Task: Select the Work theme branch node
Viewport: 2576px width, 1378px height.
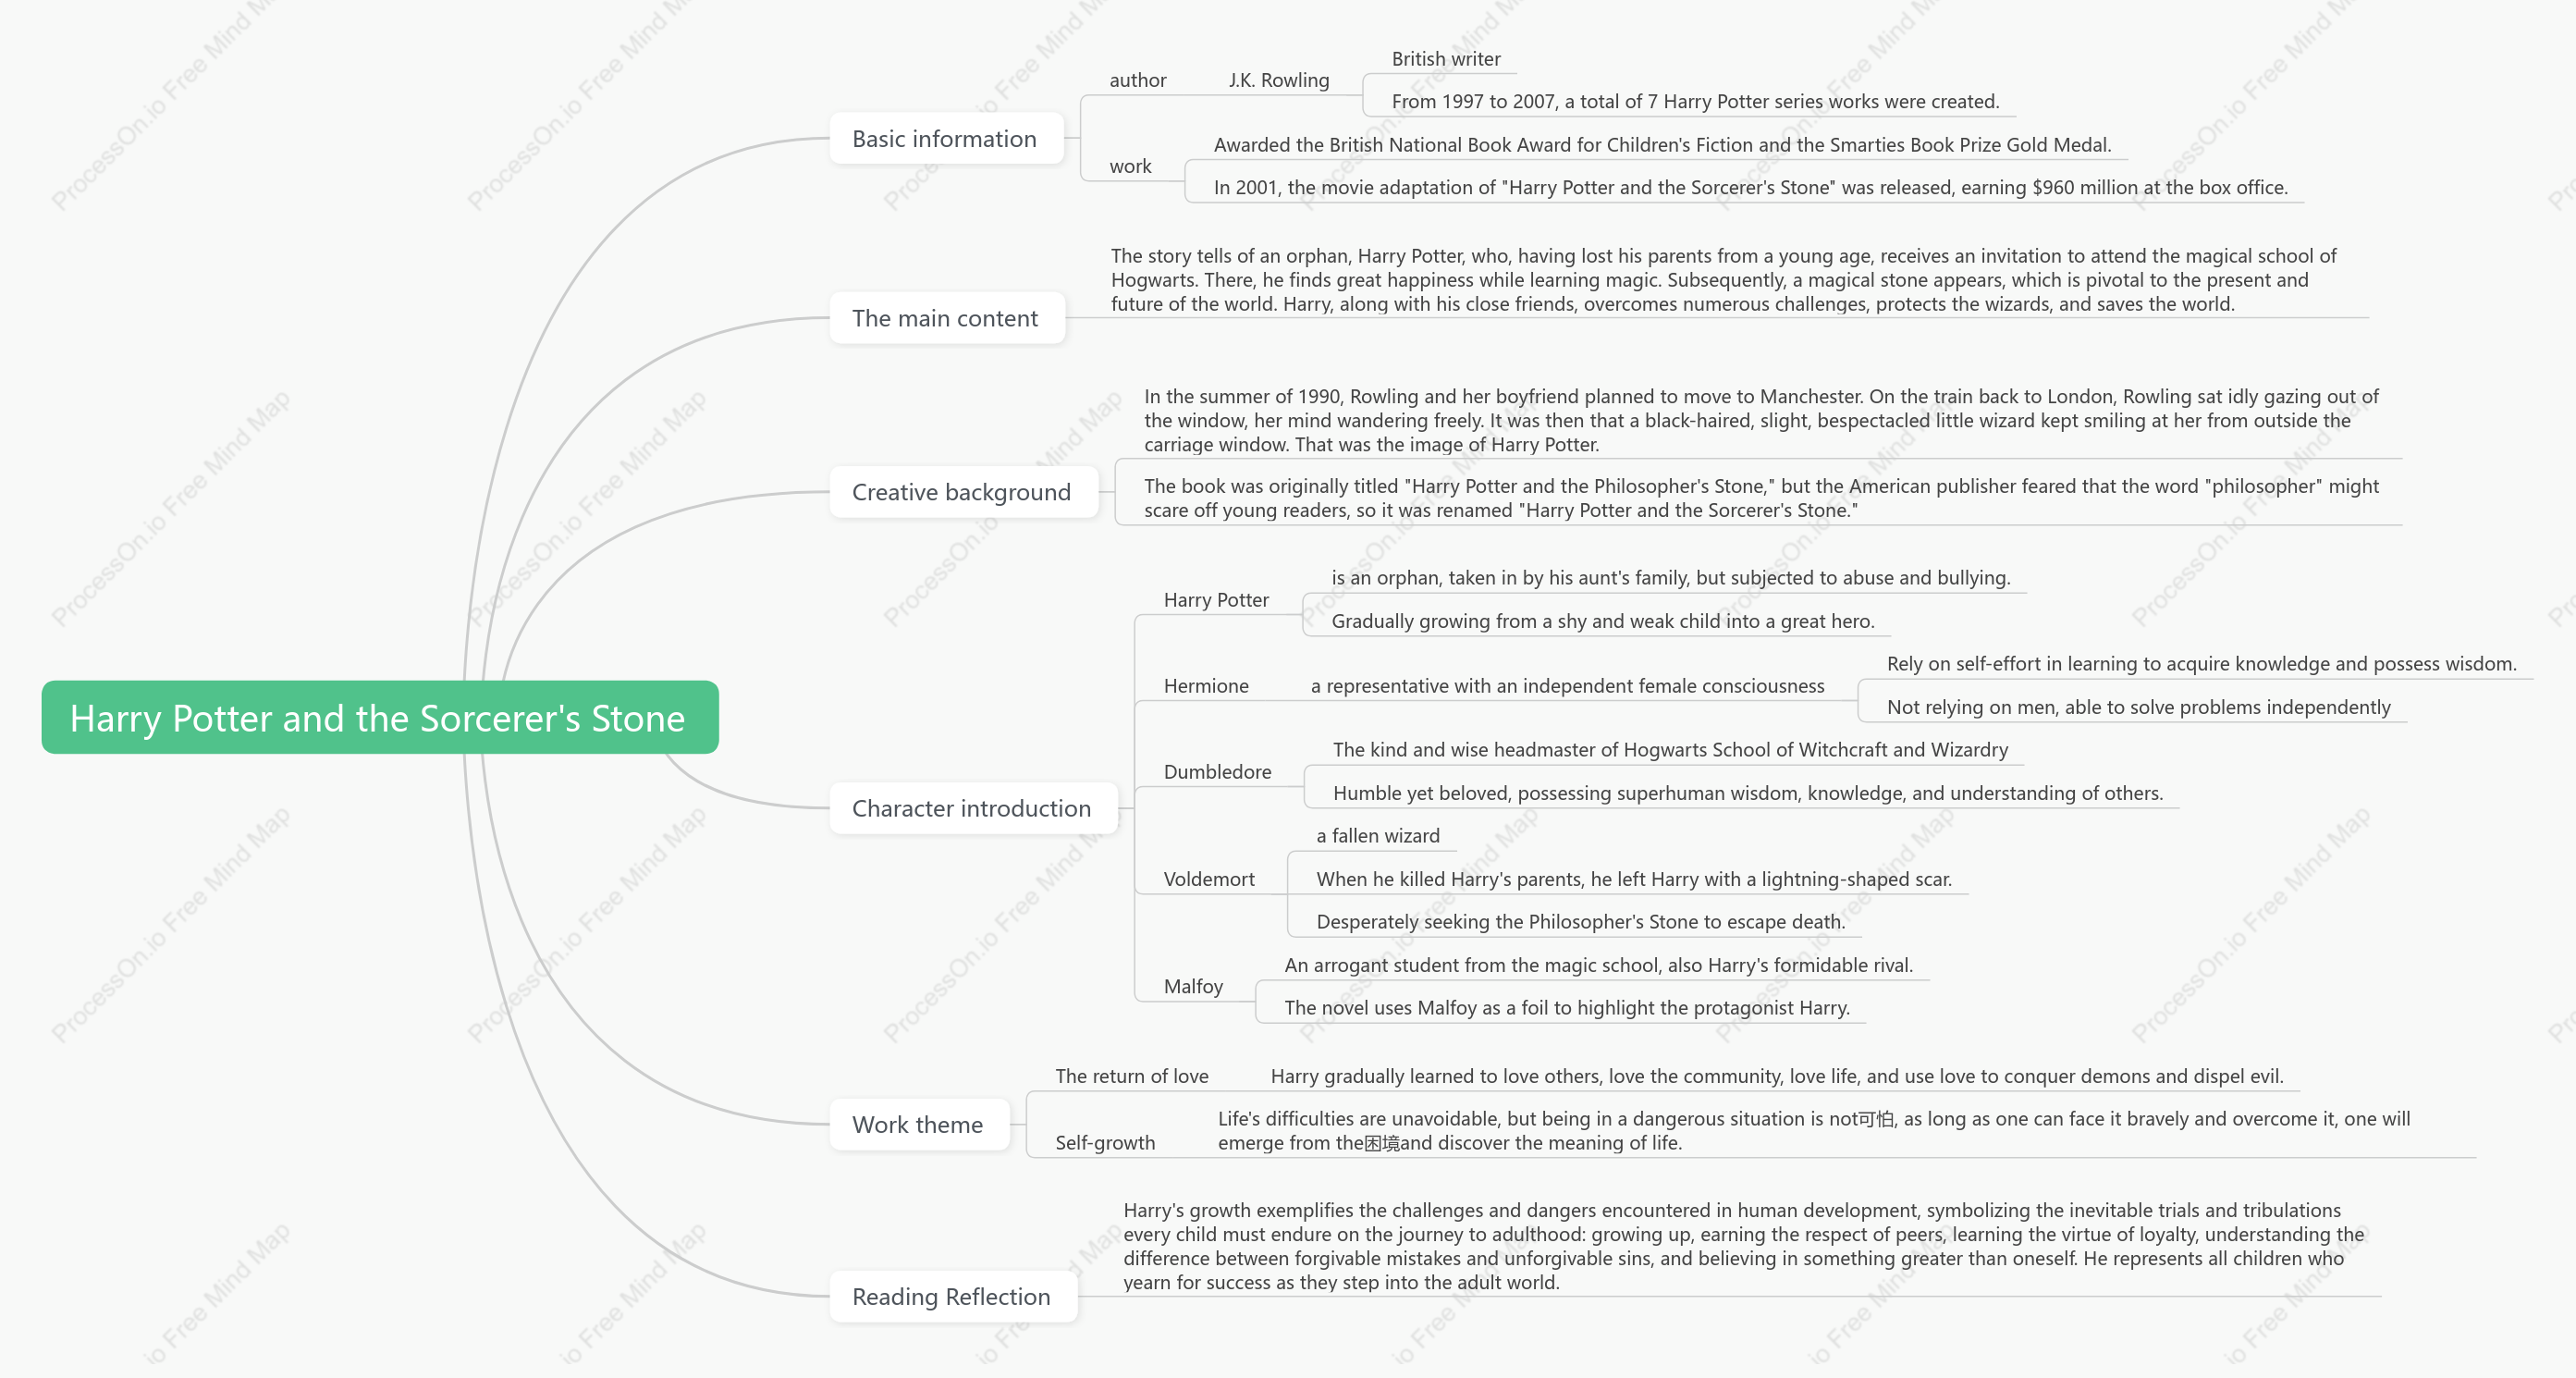Action: click(x=918, y=1124)
